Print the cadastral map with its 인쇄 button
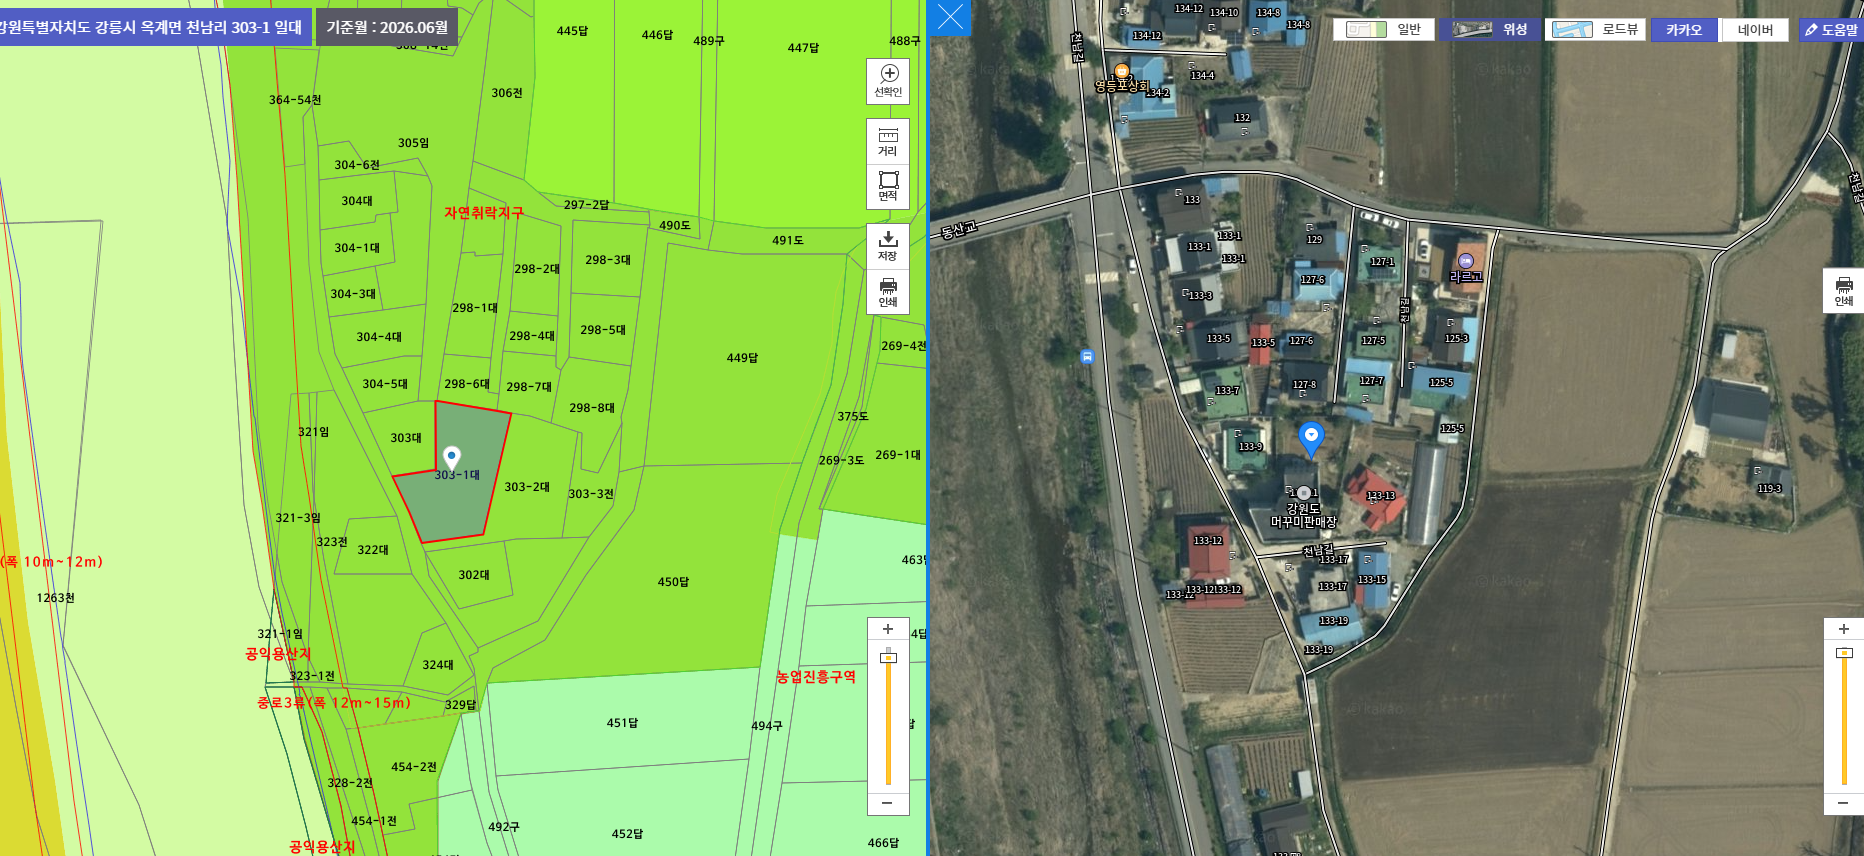This screenshot has height=856, width=1864. click(888, 292)
